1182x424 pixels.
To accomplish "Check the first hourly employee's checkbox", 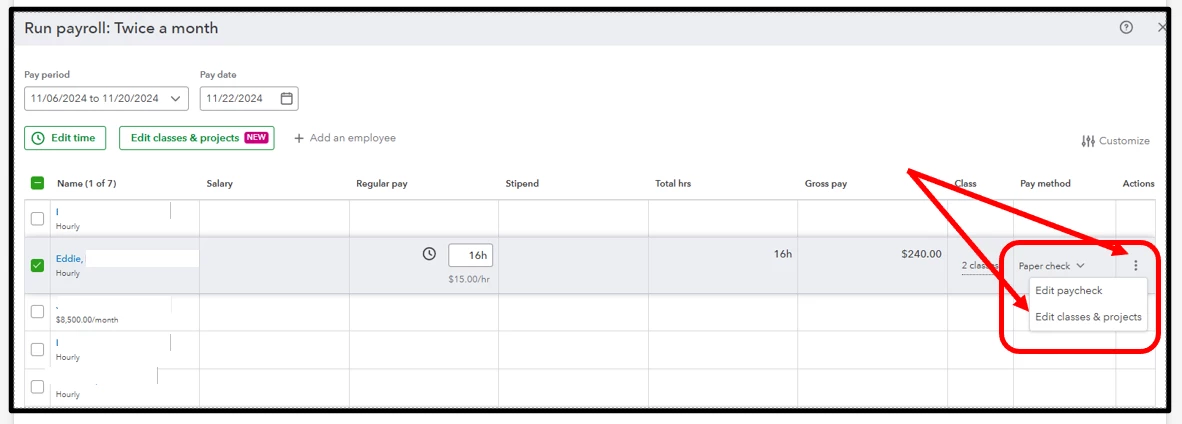I will (x=37, y=219).
